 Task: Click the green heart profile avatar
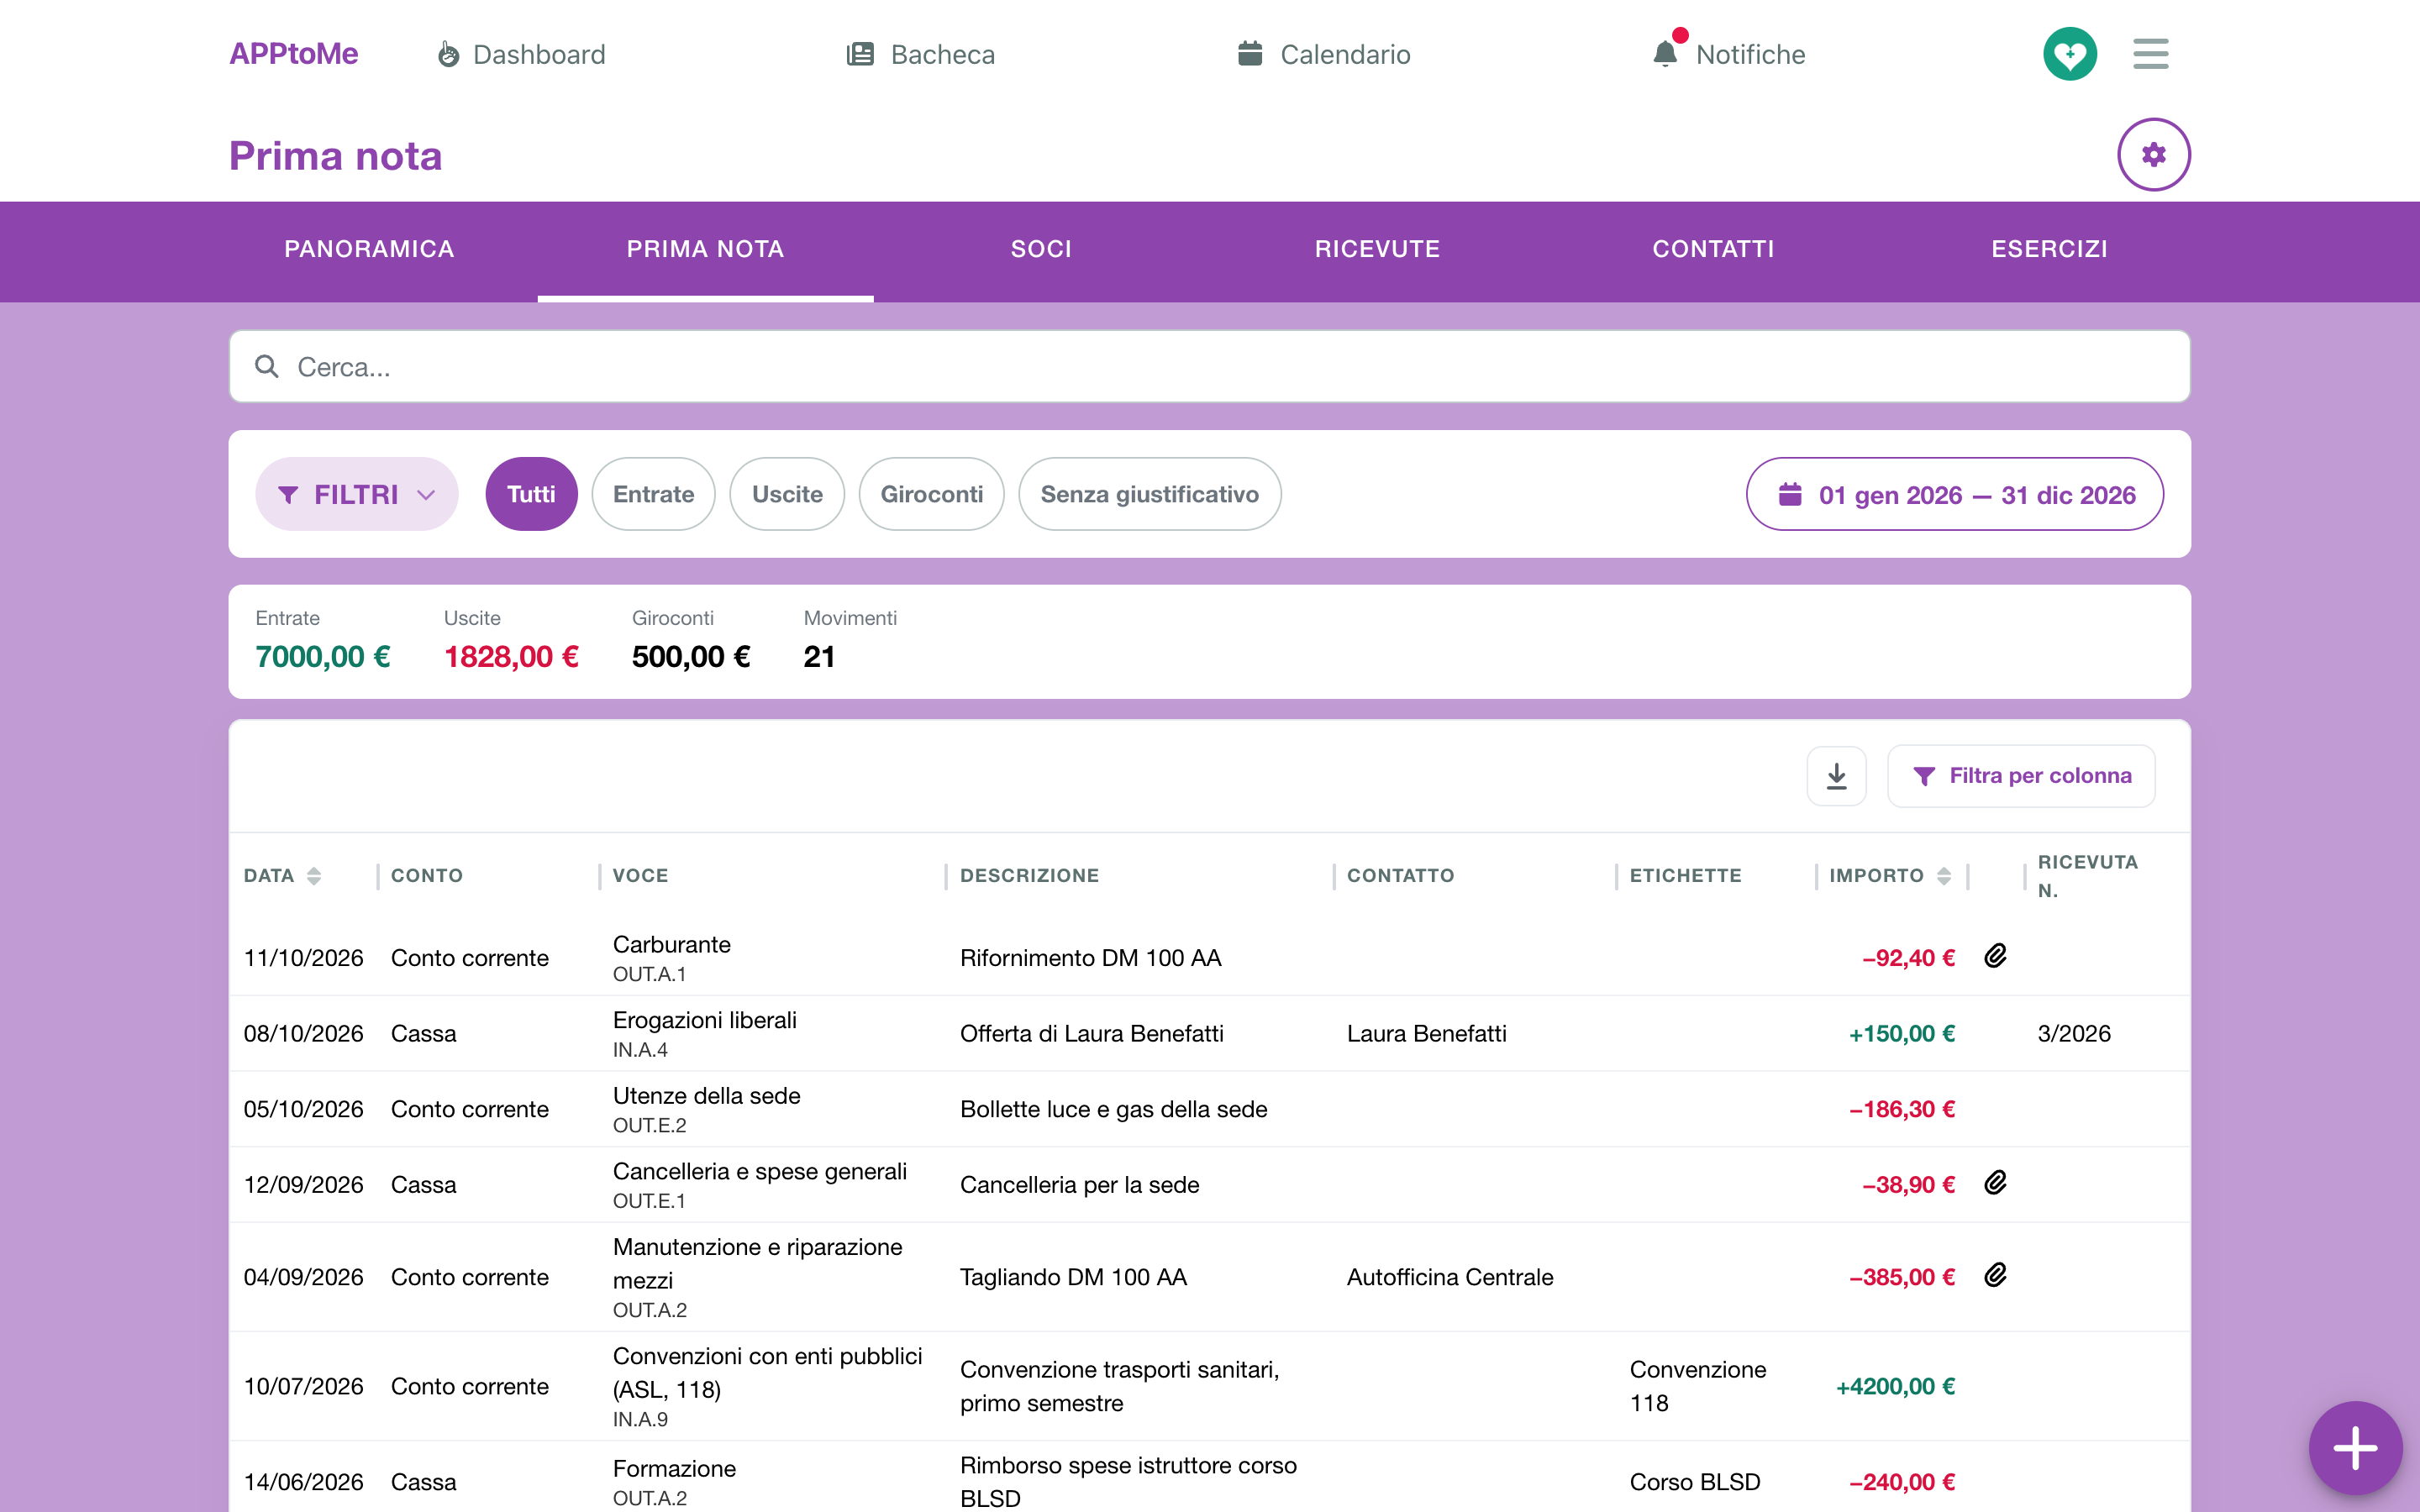[x=2069, y=54]
